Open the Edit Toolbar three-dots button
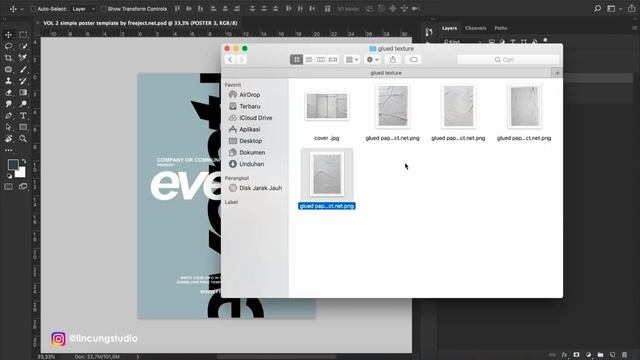Image resolution: width=640 pixels, height=360 pixels. pos(8,150)
